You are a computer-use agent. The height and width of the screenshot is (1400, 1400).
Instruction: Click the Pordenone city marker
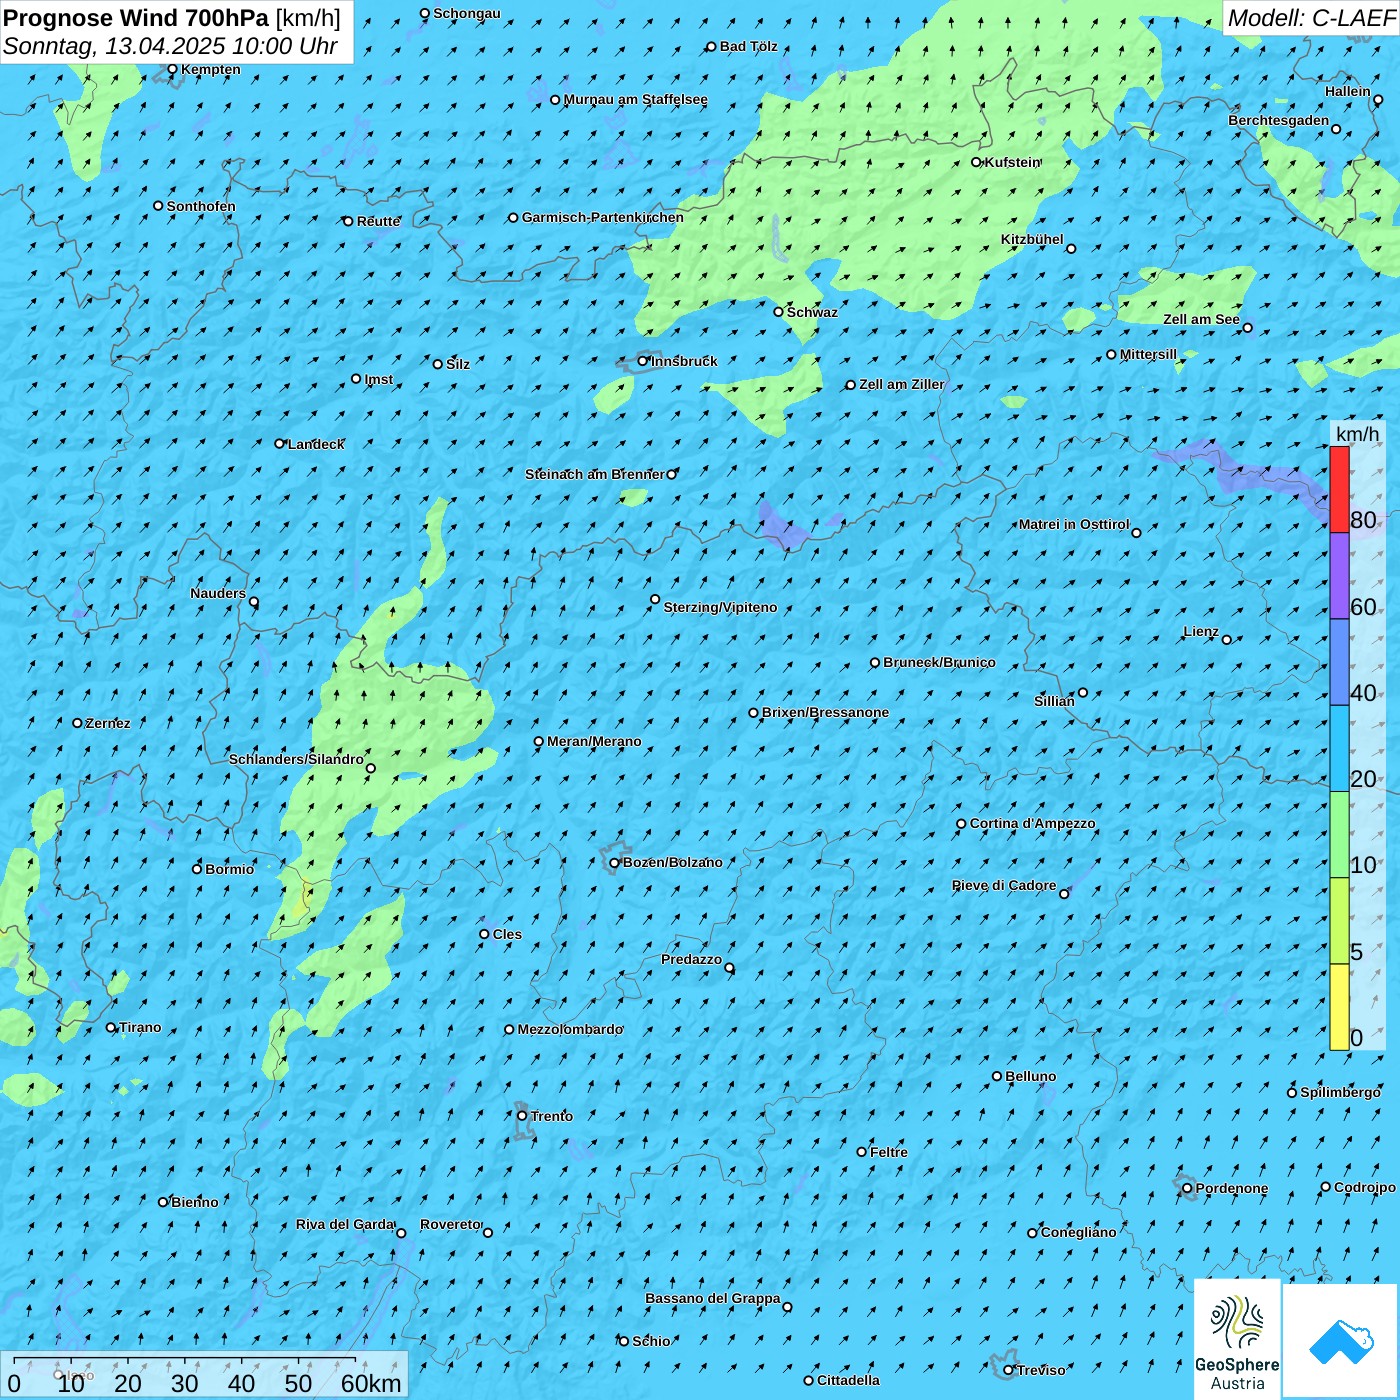(x=1187, y=1188)
